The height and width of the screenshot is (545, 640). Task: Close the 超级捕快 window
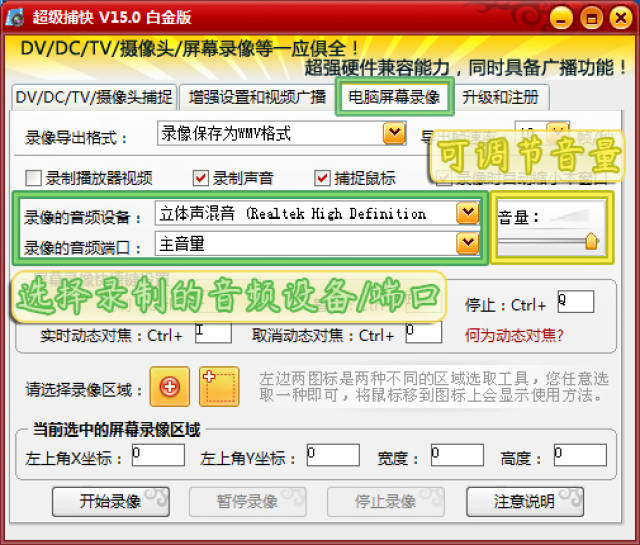[x=621, y=18]
